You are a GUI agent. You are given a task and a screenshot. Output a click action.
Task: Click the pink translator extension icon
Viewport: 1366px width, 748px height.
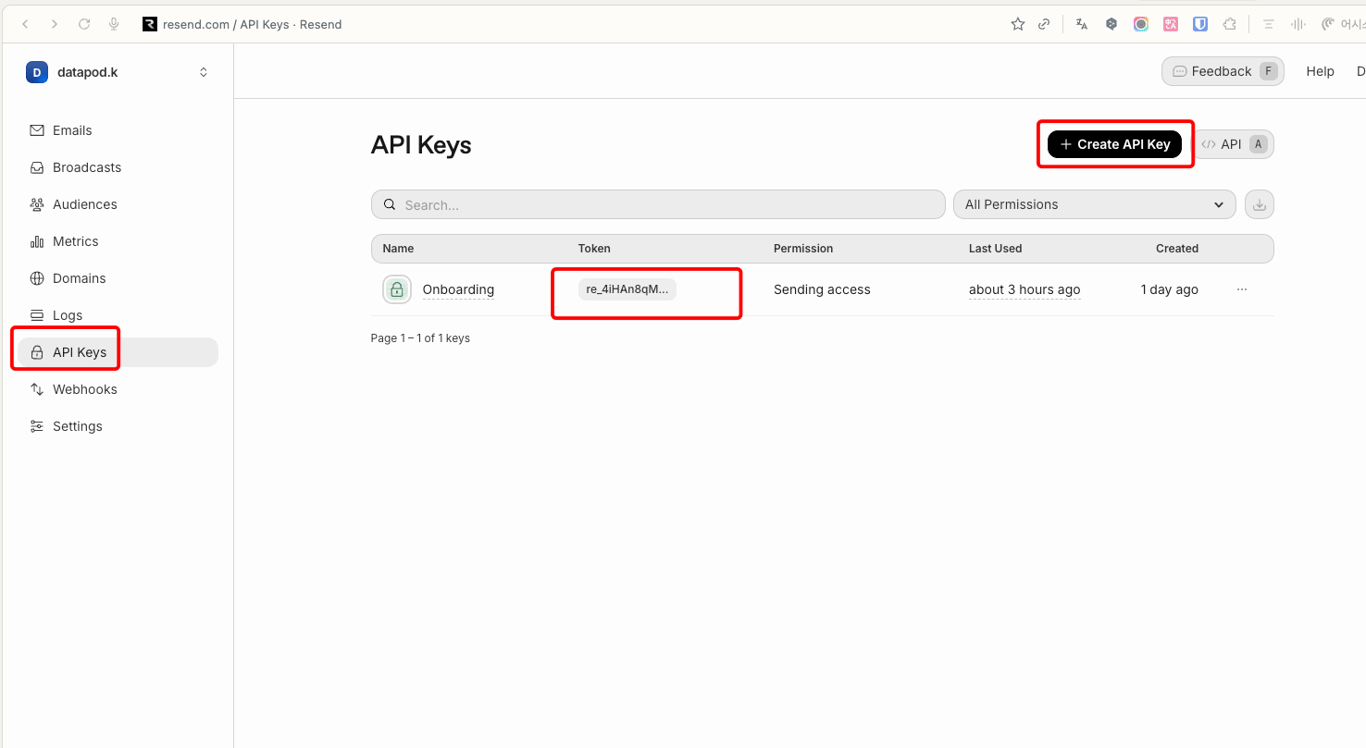point(1170,24)
